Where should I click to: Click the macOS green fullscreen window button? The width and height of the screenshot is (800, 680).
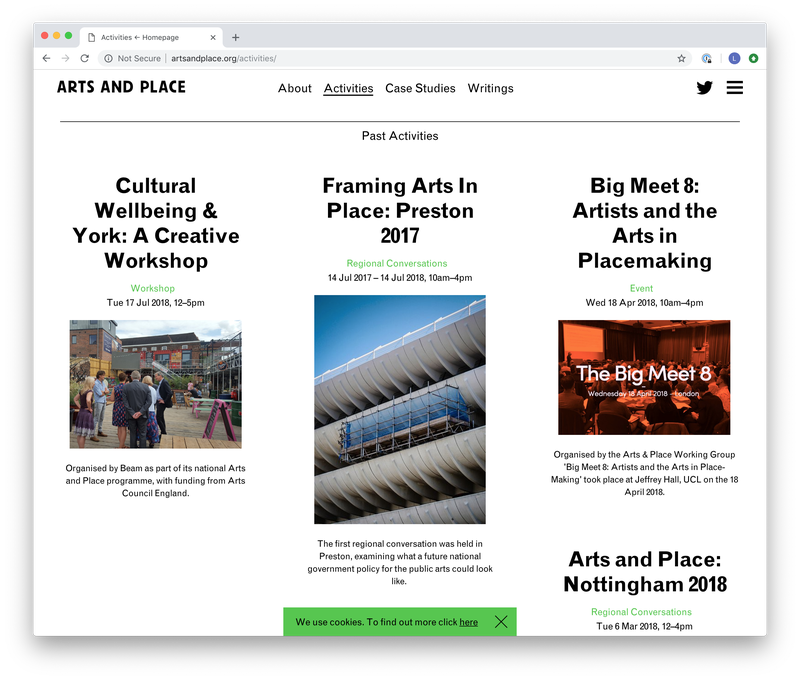(68, 35)
